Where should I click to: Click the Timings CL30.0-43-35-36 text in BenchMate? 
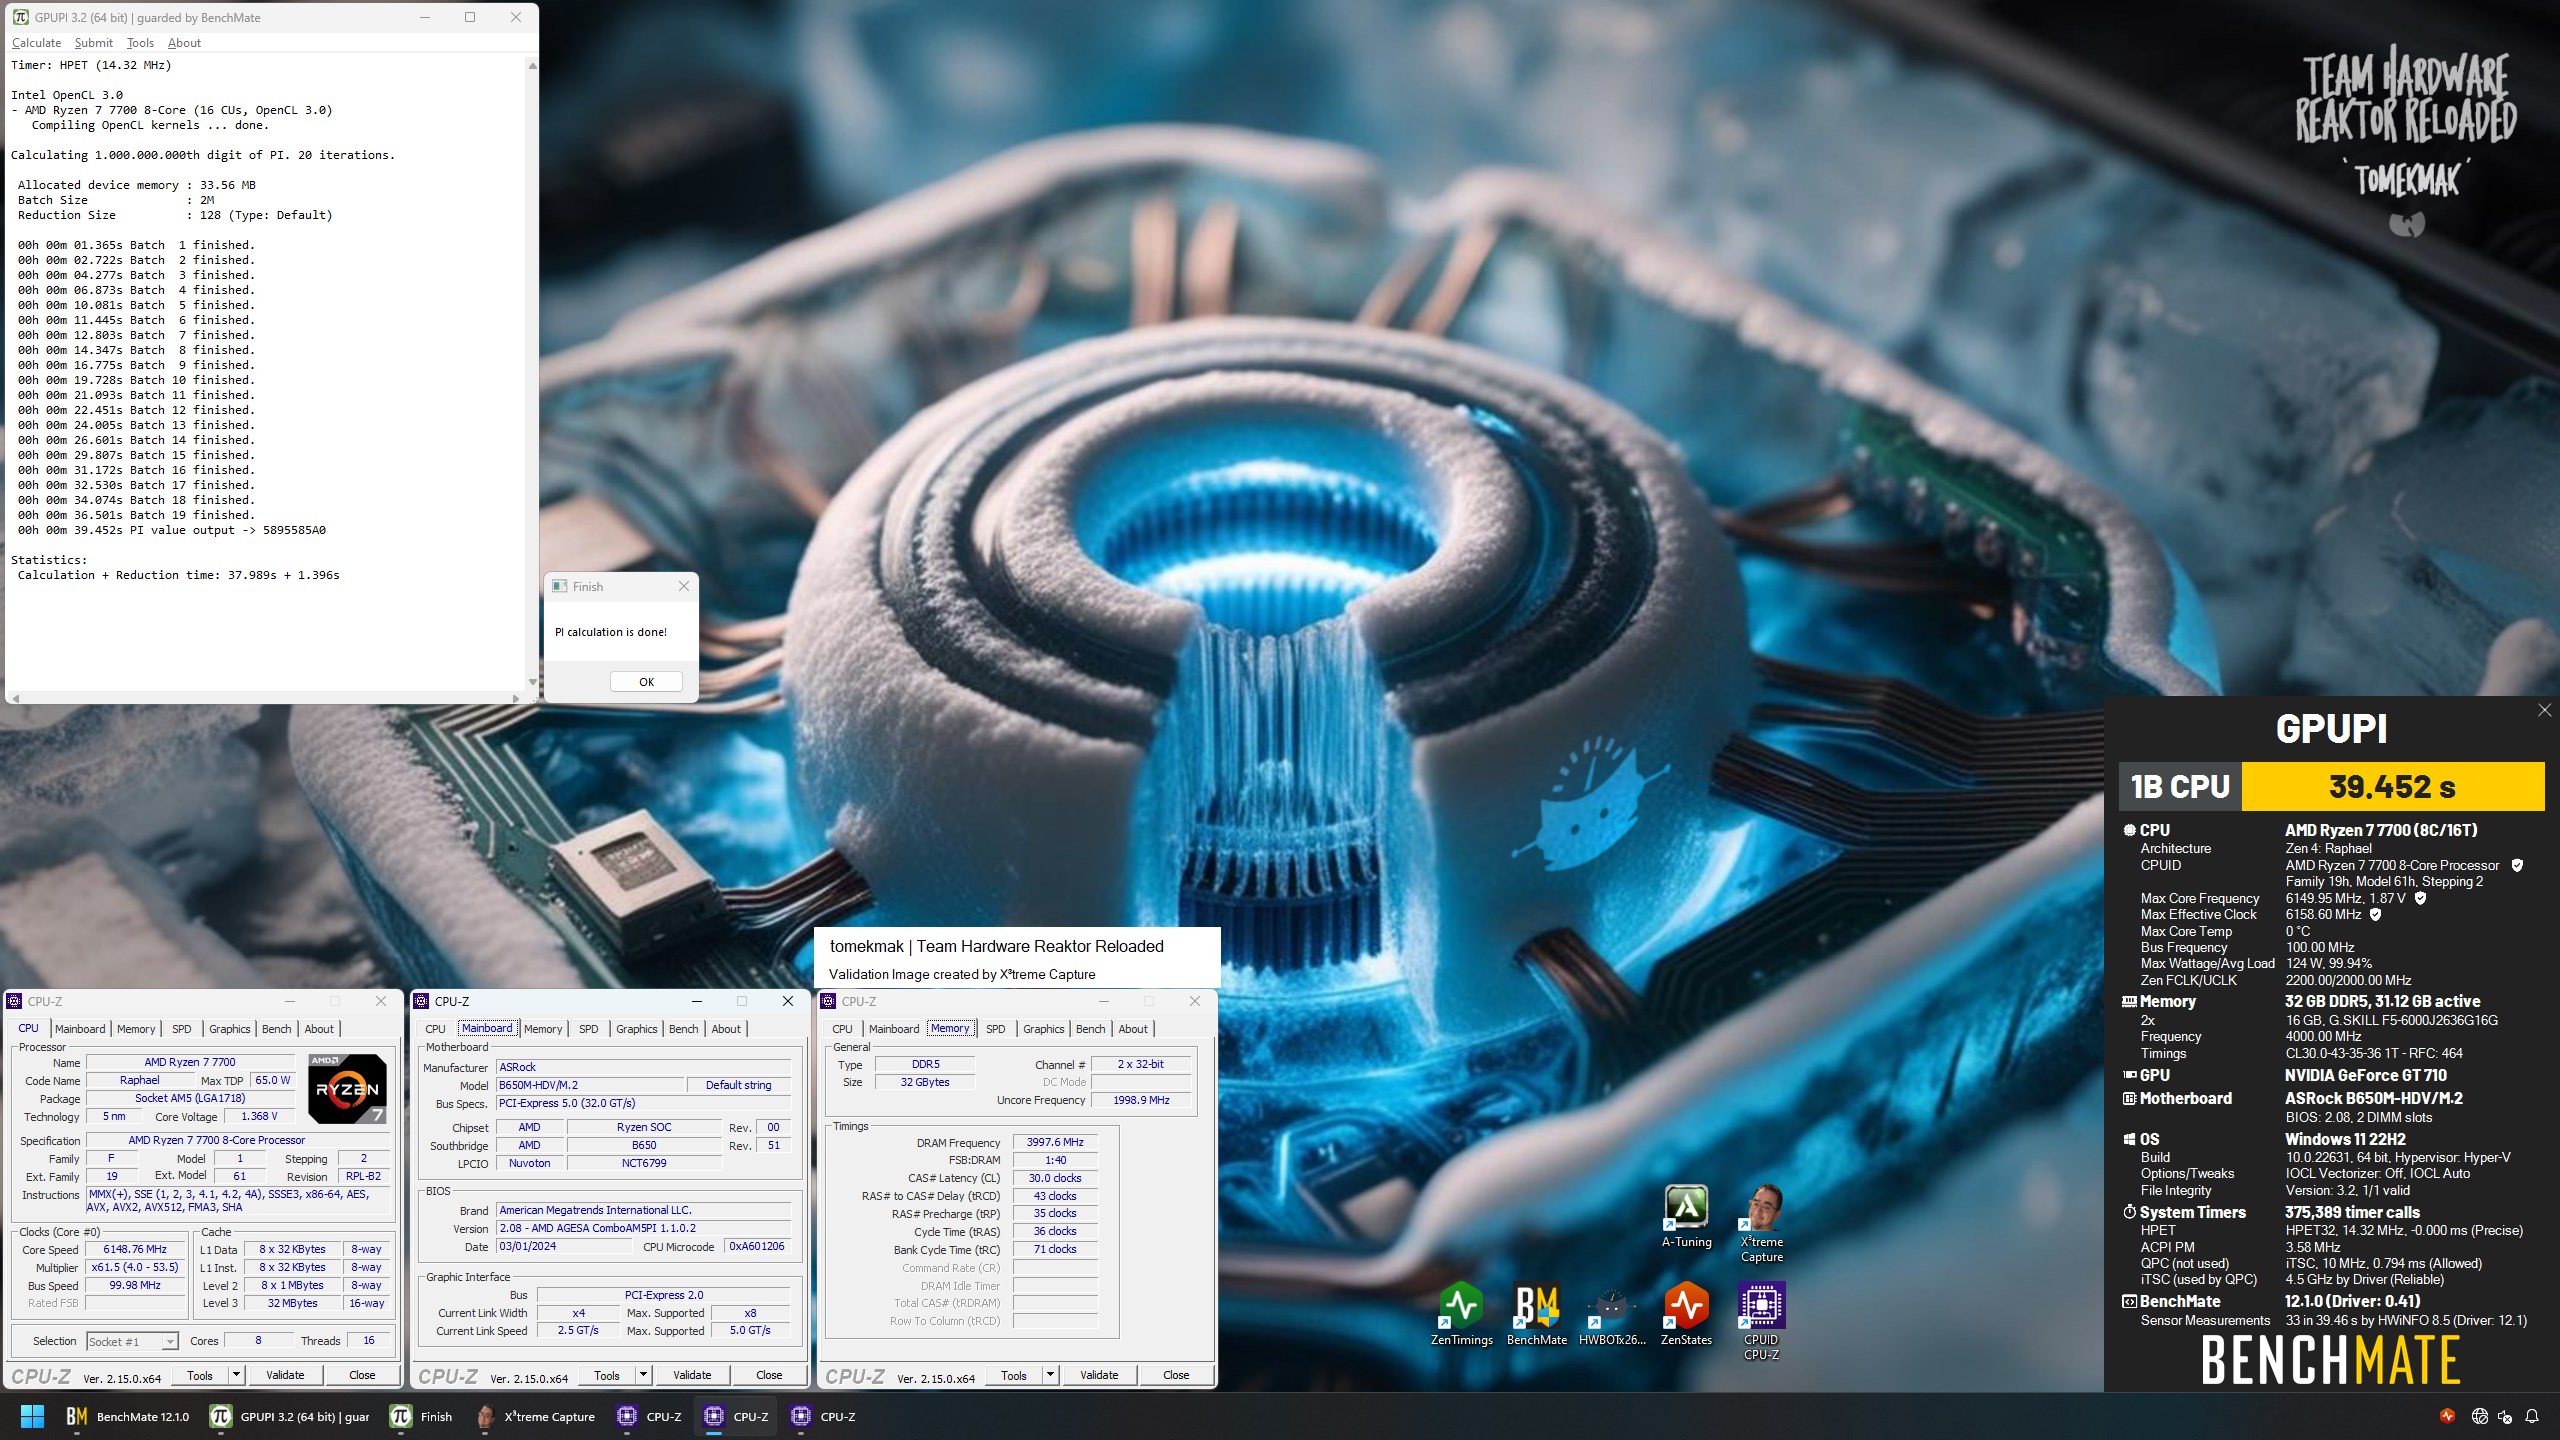(x=2374, y=1053)
